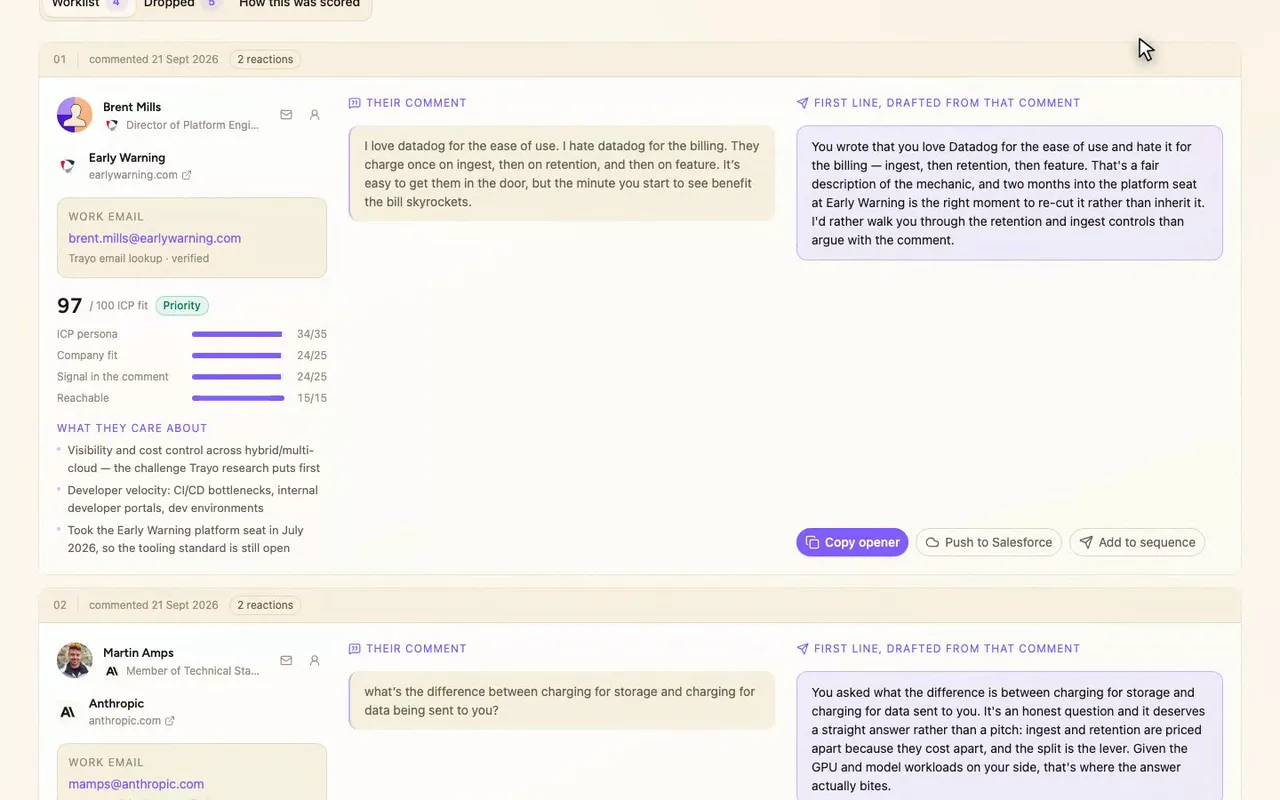1280x800 pixels.
Task: Click the Reachable score bar
Action: tap(237, 398)
